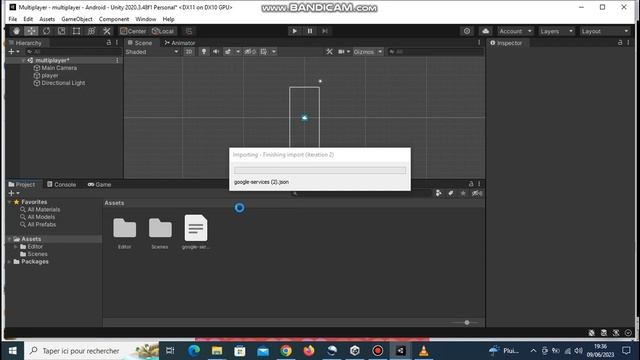The height and width of the screenshot is (360, 640).
Task: Open the Account dropdown
Action: tap(516, 31)
